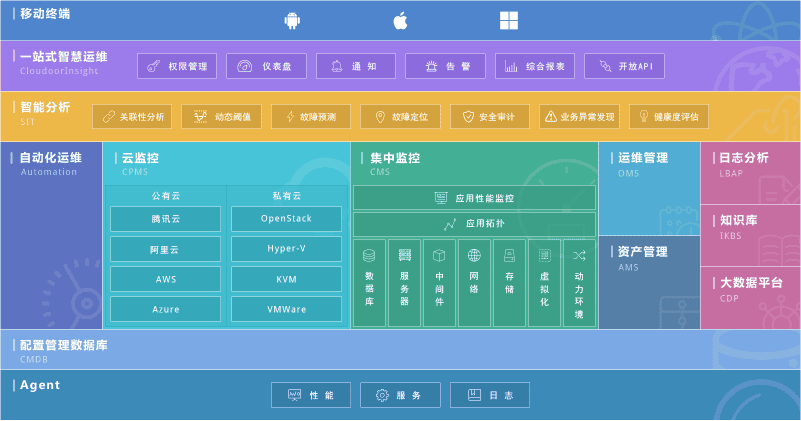Open the 开放API button

625,66
